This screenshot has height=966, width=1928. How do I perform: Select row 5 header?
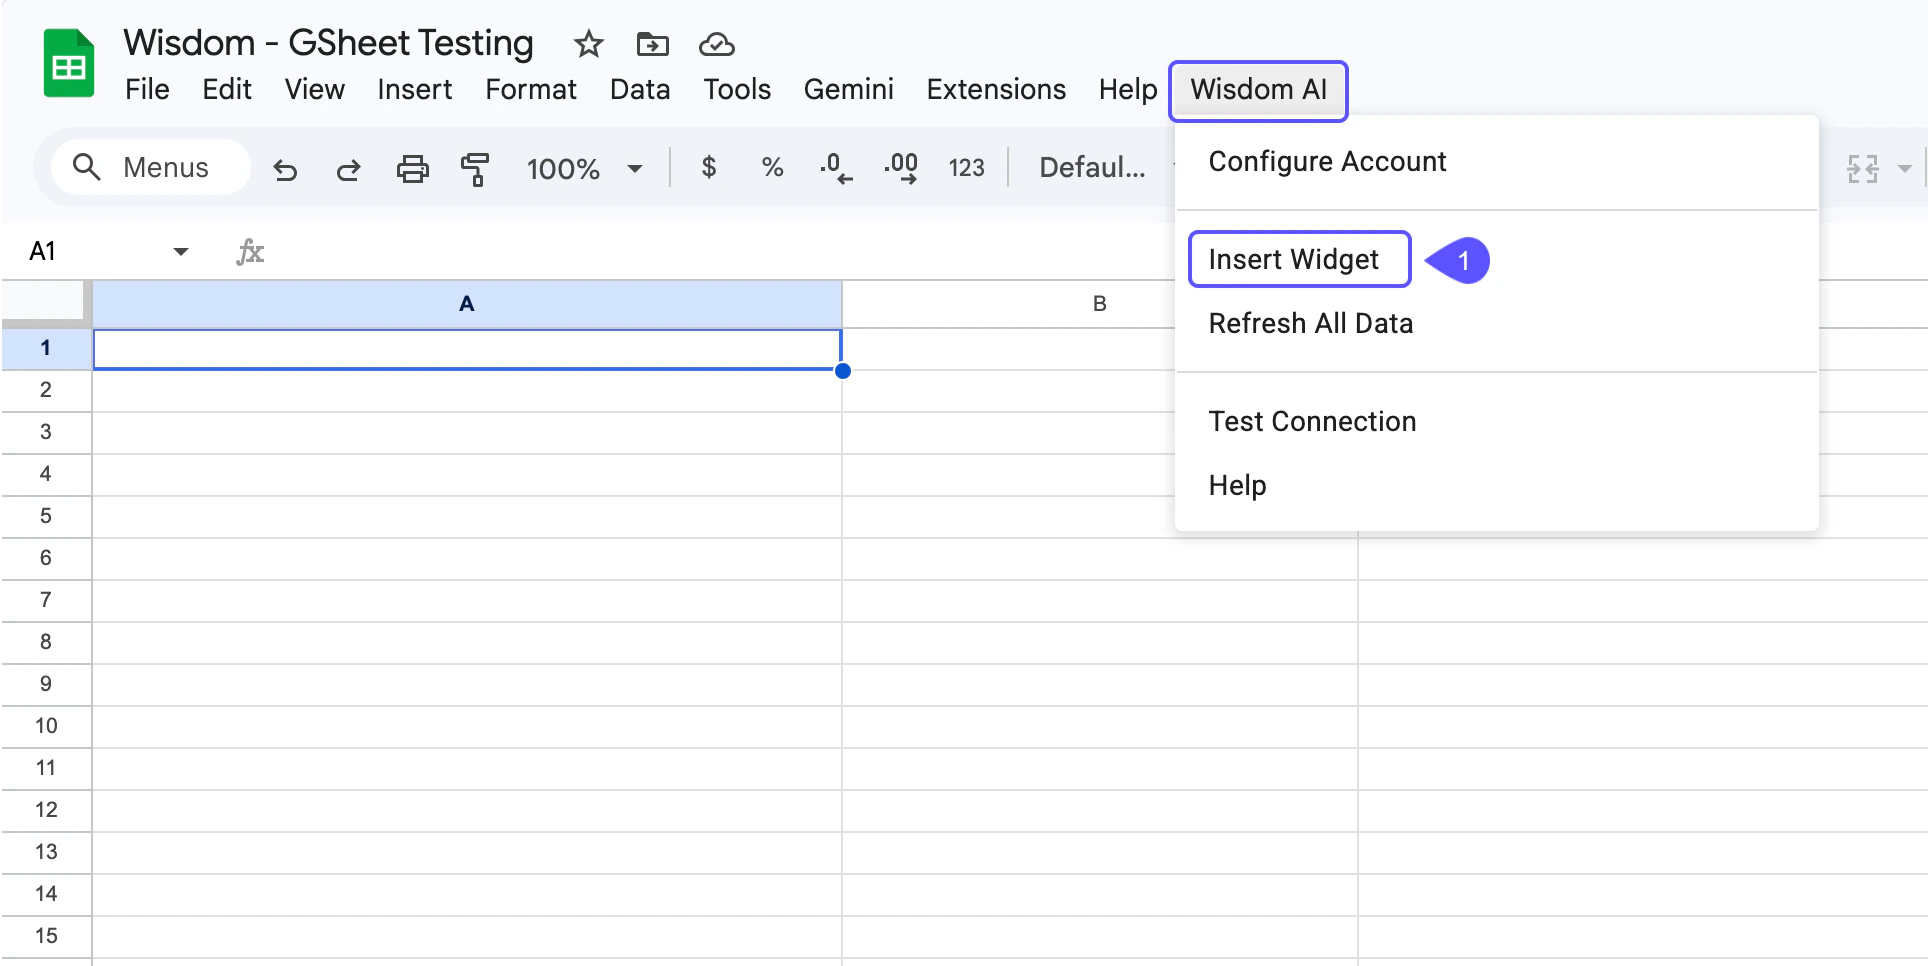point(46,516)
